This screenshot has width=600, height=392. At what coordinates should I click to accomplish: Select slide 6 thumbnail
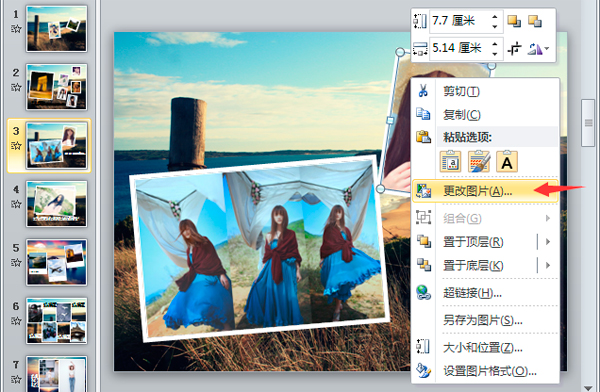tap(57, 321)
